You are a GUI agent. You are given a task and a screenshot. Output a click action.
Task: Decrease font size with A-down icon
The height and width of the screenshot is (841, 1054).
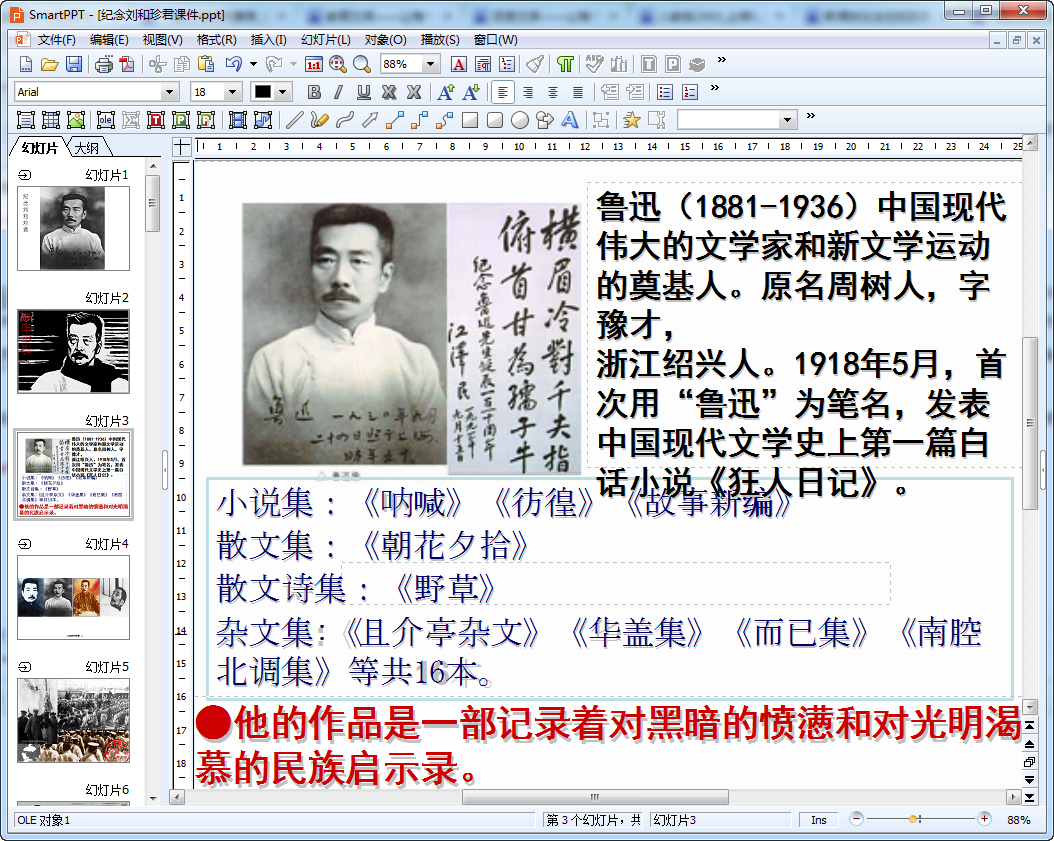click(x=471, y=92)
